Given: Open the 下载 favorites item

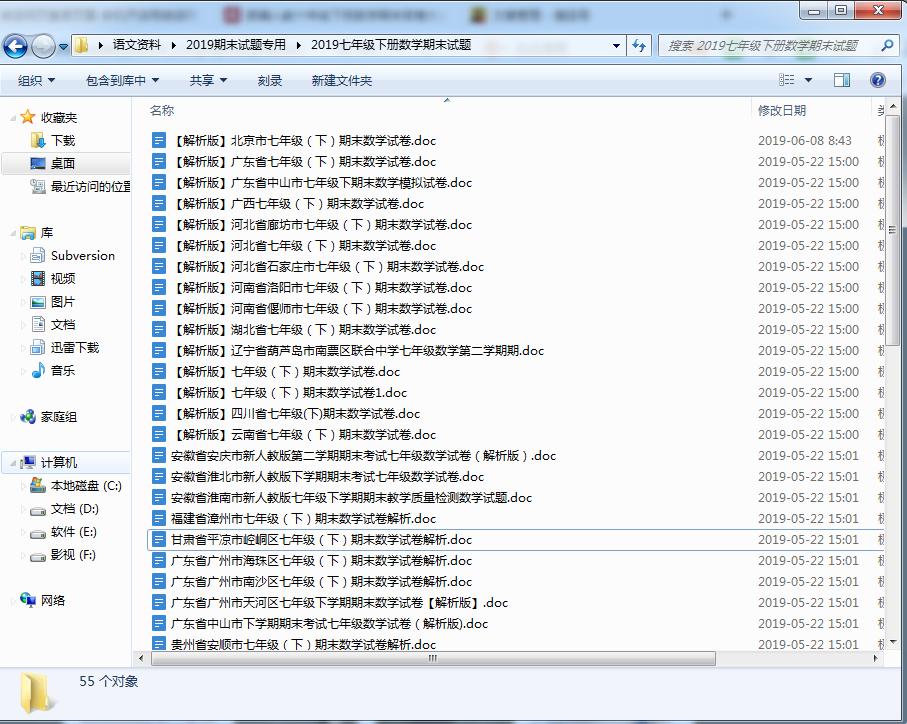Looking at the screenshot, I should point(63,138).
